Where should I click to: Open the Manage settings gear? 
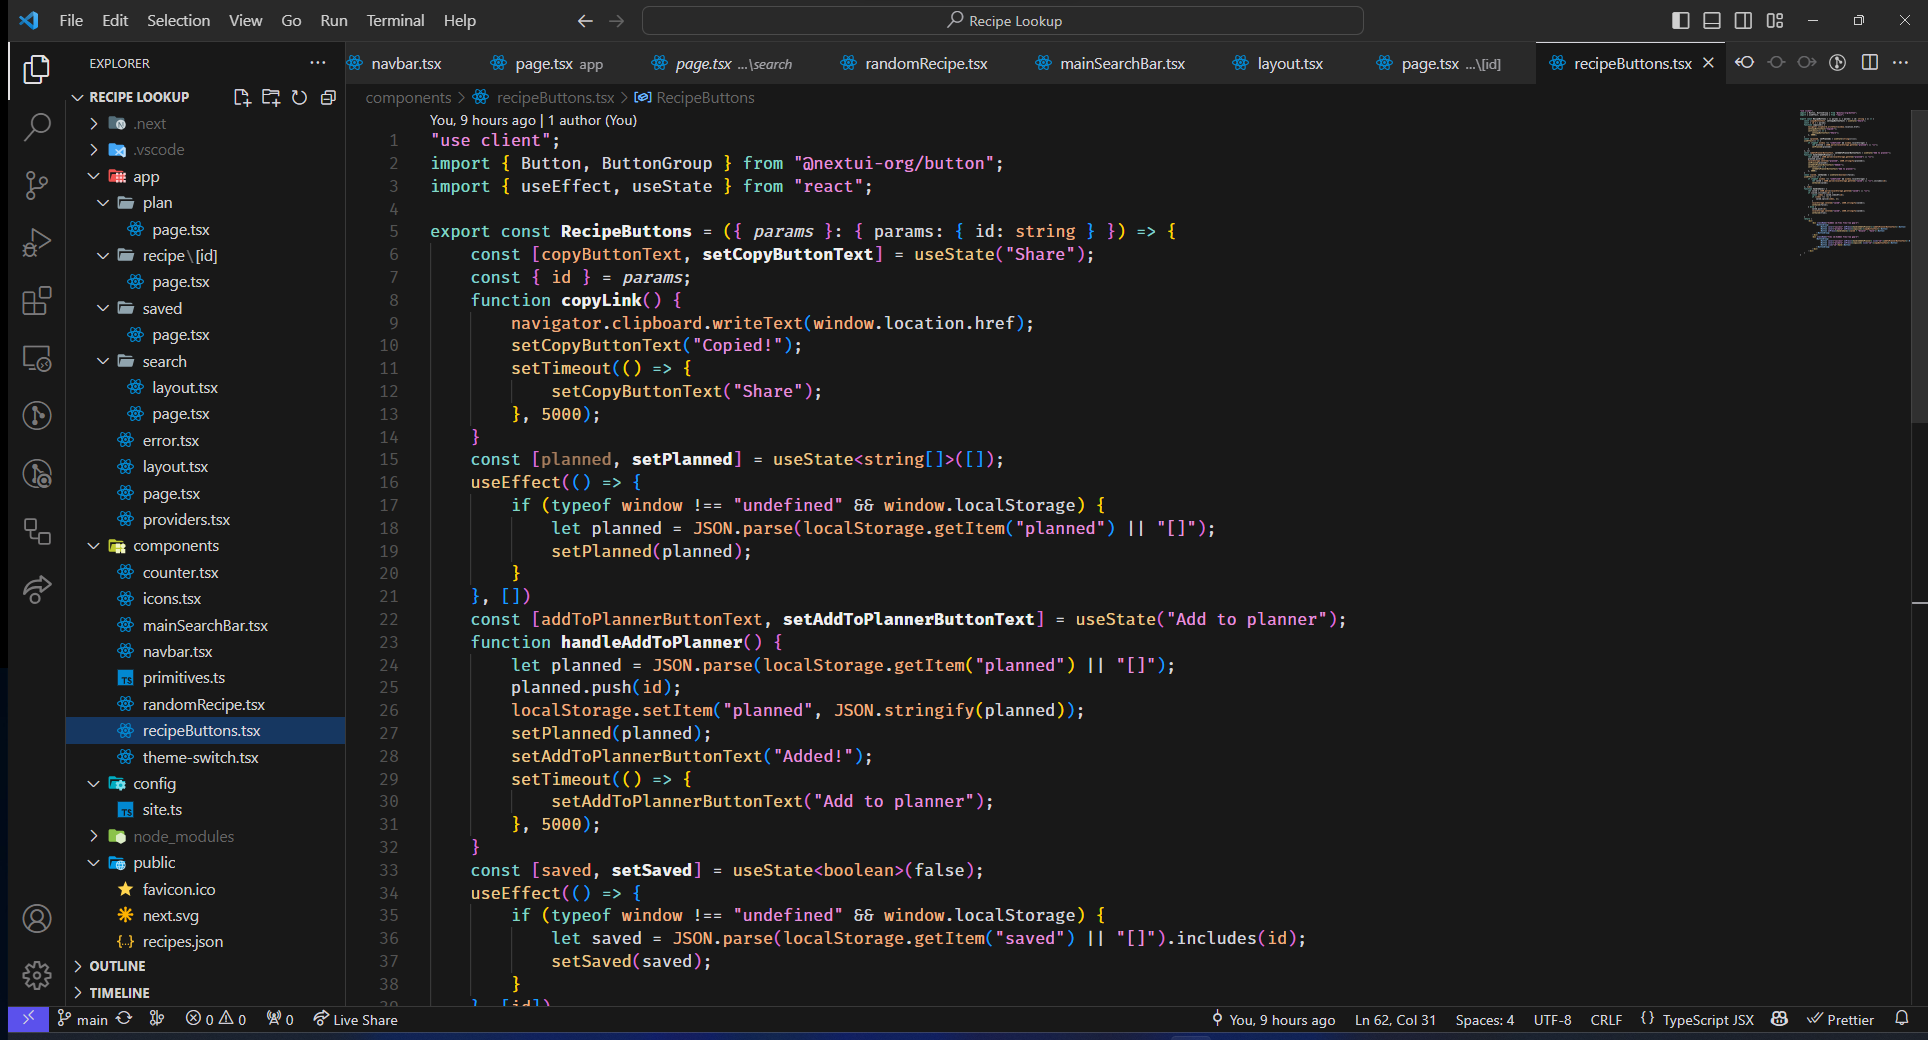pyautogui.click(x=37, y=975)
